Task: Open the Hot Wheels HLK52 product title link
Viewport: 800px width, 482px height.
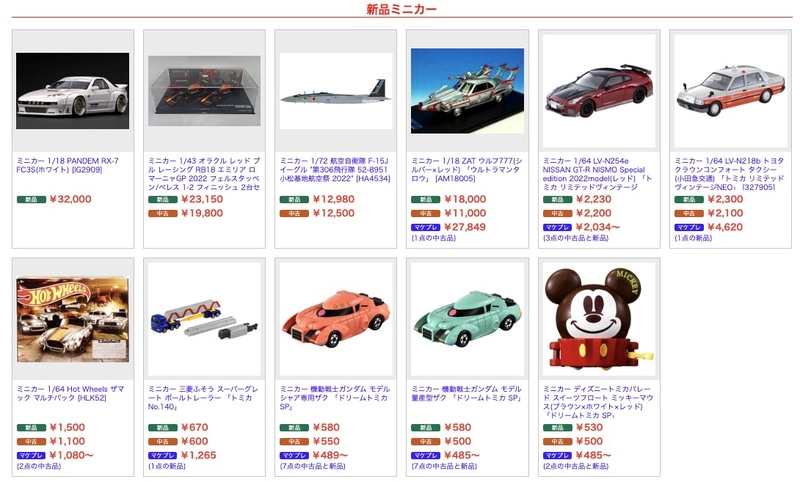Action: 70,393
